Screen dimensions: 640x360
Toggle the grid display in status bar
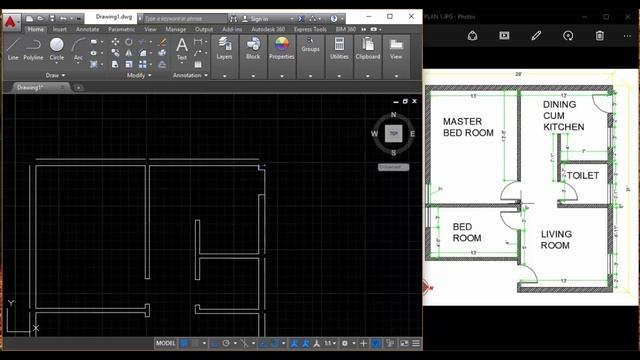point(184,344)
